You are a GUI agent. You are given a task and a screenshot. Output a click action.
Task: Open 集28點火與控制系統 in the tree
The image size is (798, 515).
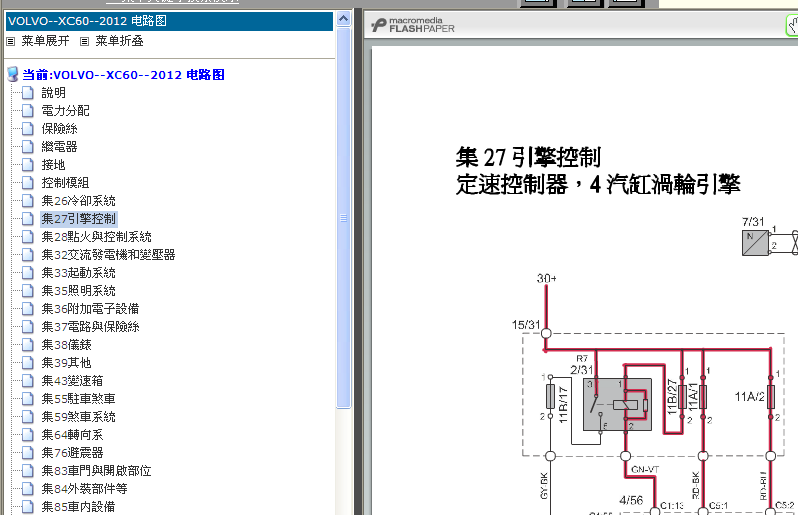coord(97,237)
